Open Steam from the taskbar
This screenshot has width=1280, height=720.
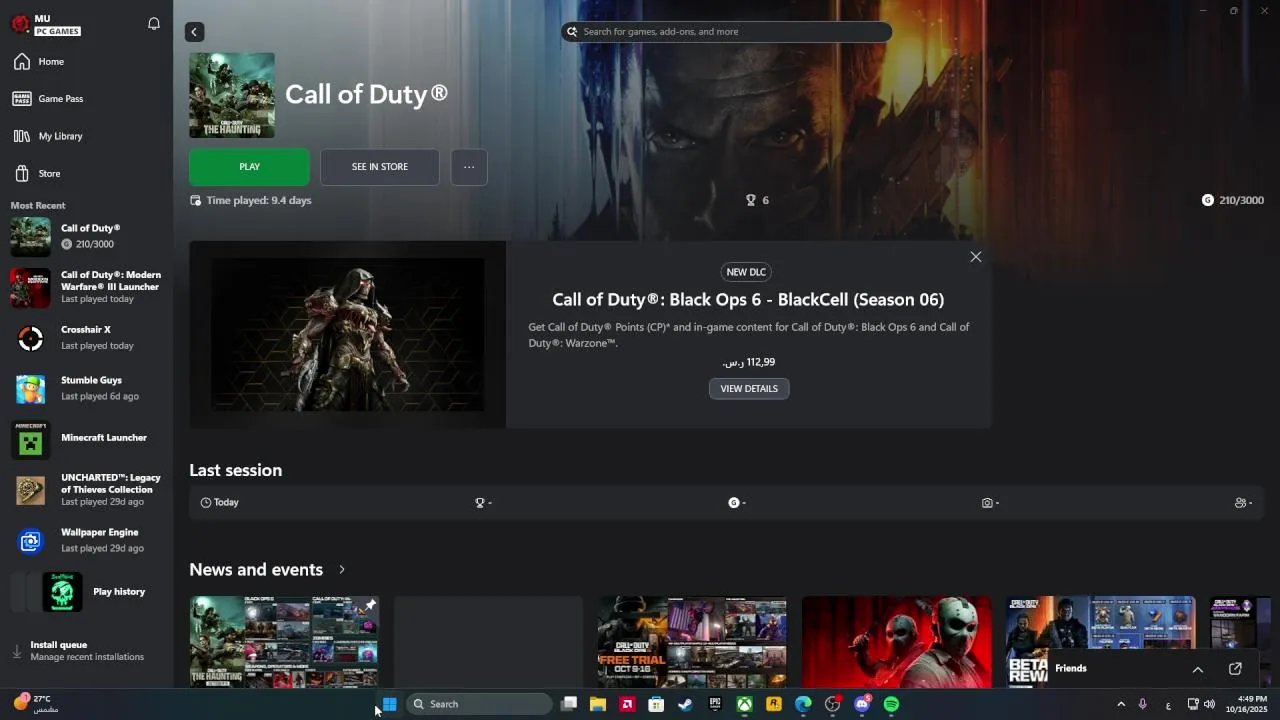685,704
